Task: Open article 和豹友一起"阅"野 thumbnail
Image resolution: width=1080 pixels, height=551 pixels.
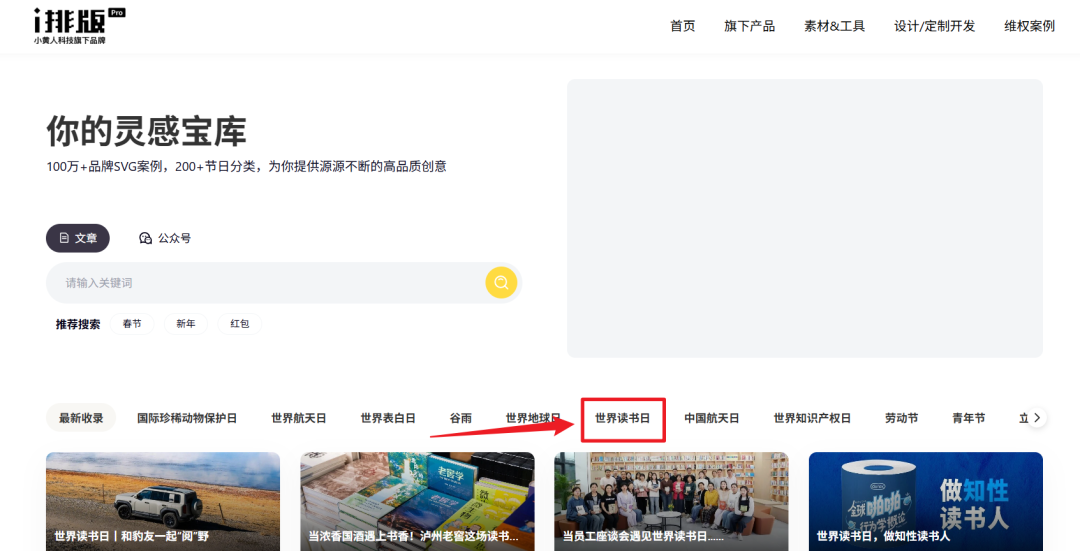Action: (x=163, y=501)
